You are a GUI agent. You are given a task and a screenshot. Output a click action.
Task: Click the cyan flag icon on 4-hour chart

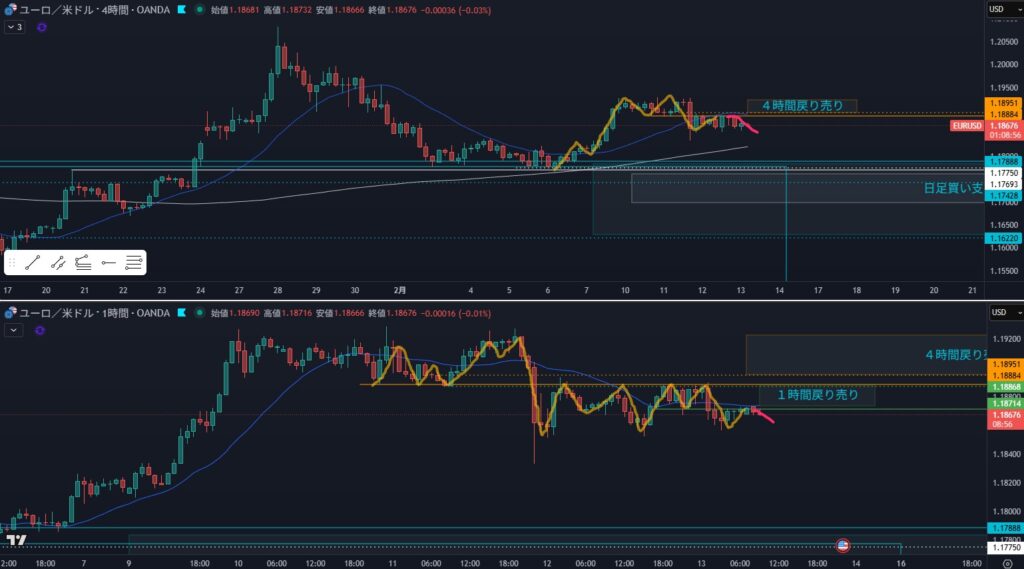point(180,9)
